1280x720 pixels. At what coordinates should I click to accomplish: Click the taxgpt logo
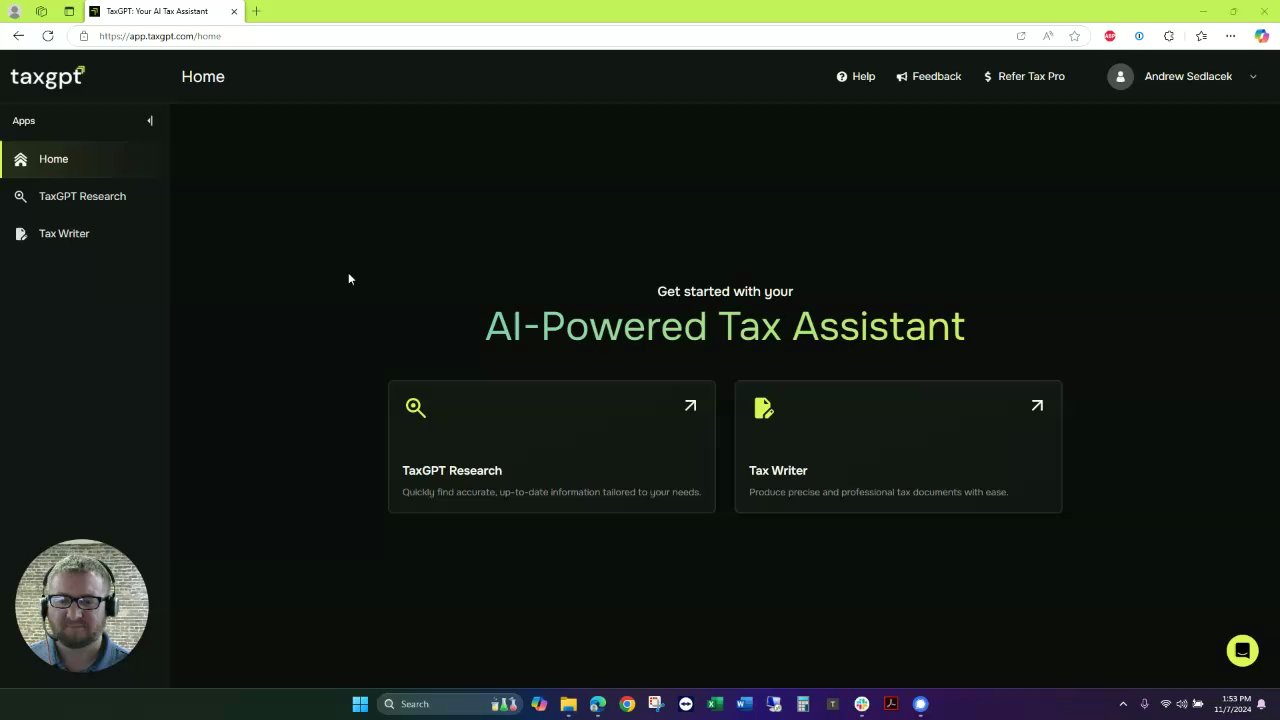tap(47, 77)
